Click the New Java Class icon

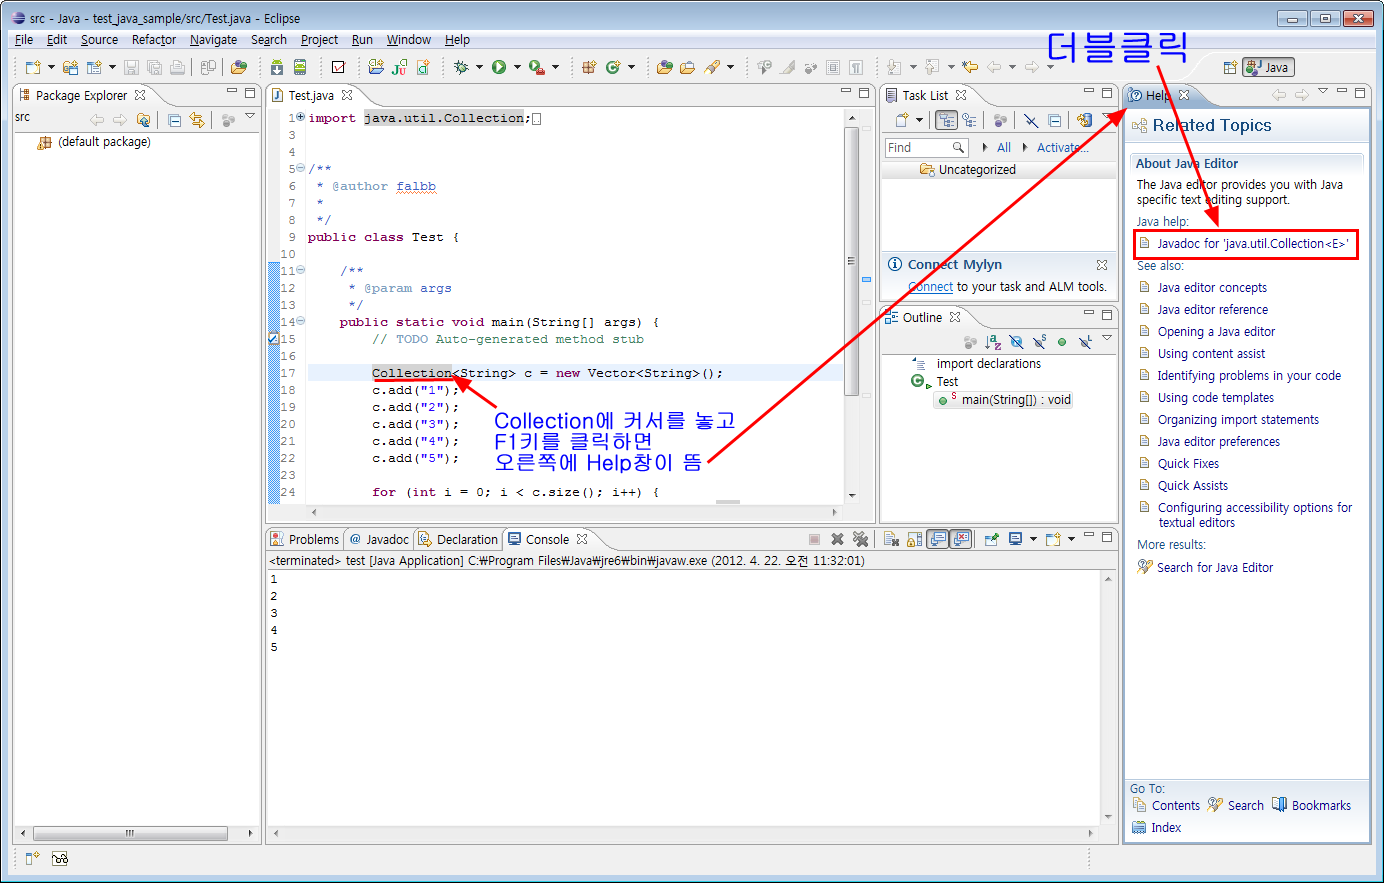click(x=613, y=67)
